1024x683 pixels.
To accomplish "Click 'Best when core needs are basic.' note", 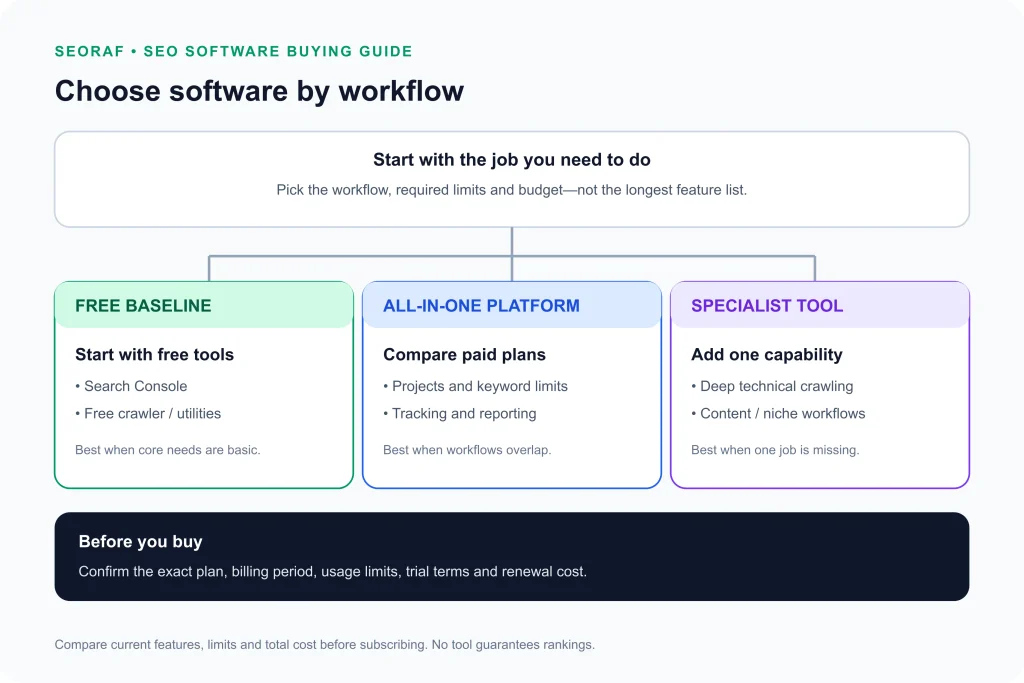I will (168, 450).
